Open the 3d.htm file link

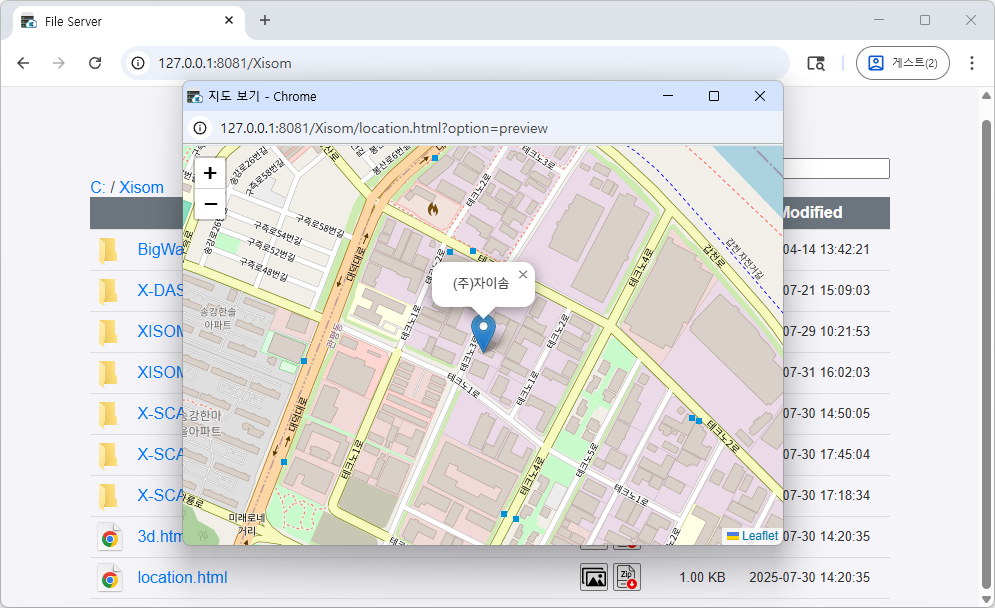tap(160, 536)
